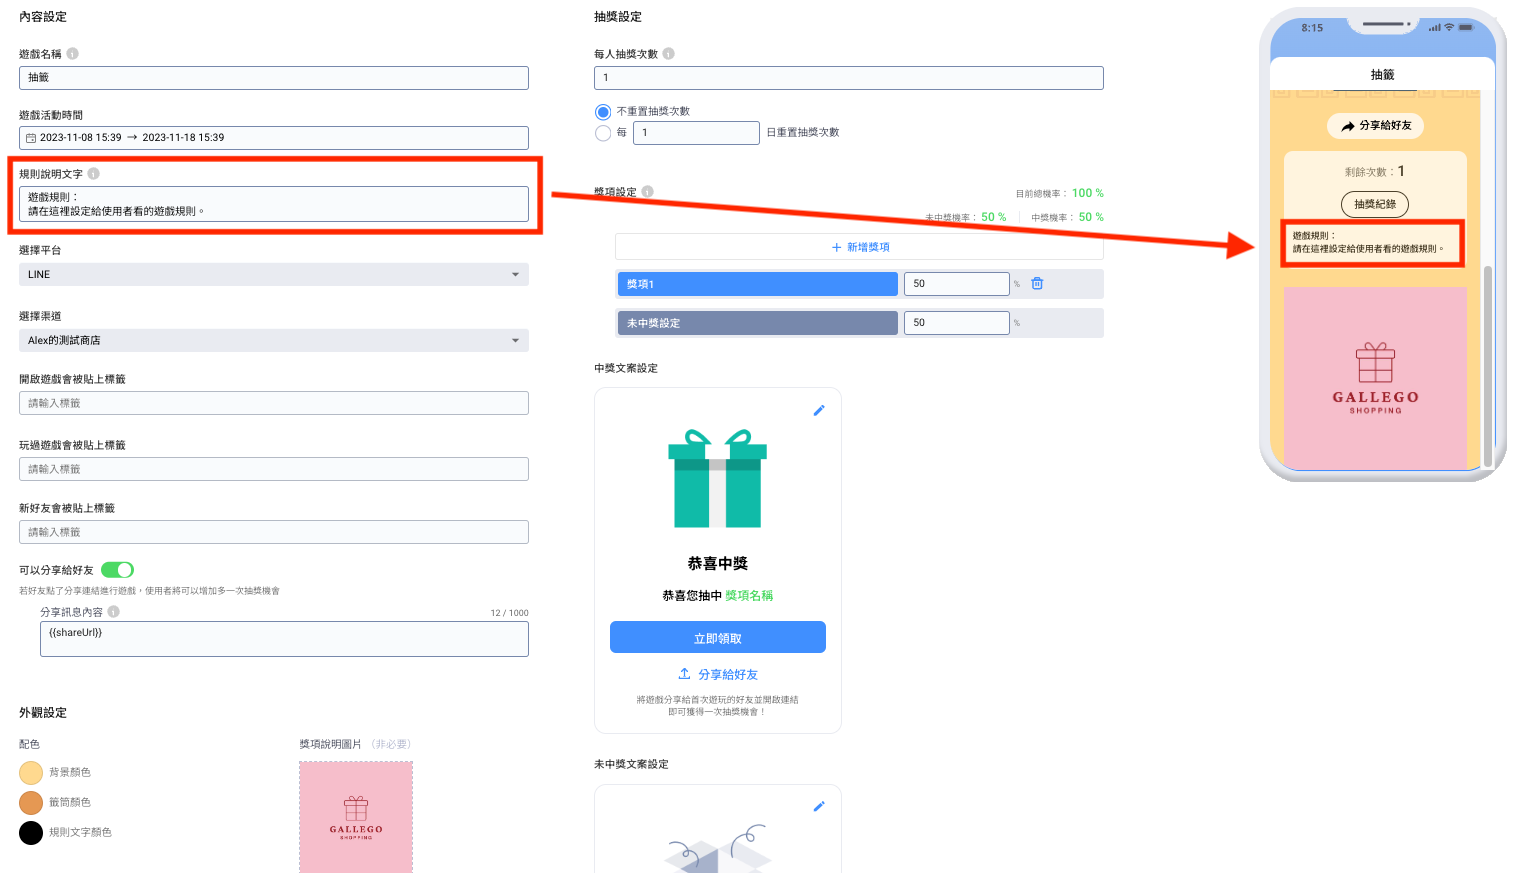Click the 分享給好友 link under 立即領取
Viewport: 1522px width, 885px height.
(x=718, y=675)
